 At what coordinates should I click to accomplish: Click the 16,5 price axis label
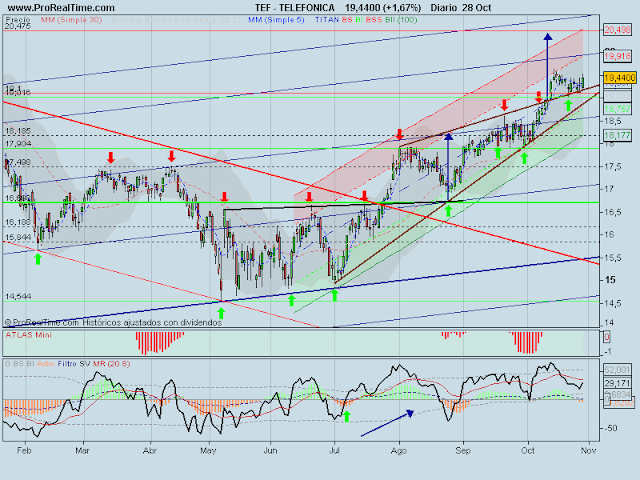(x=613, y=212)
